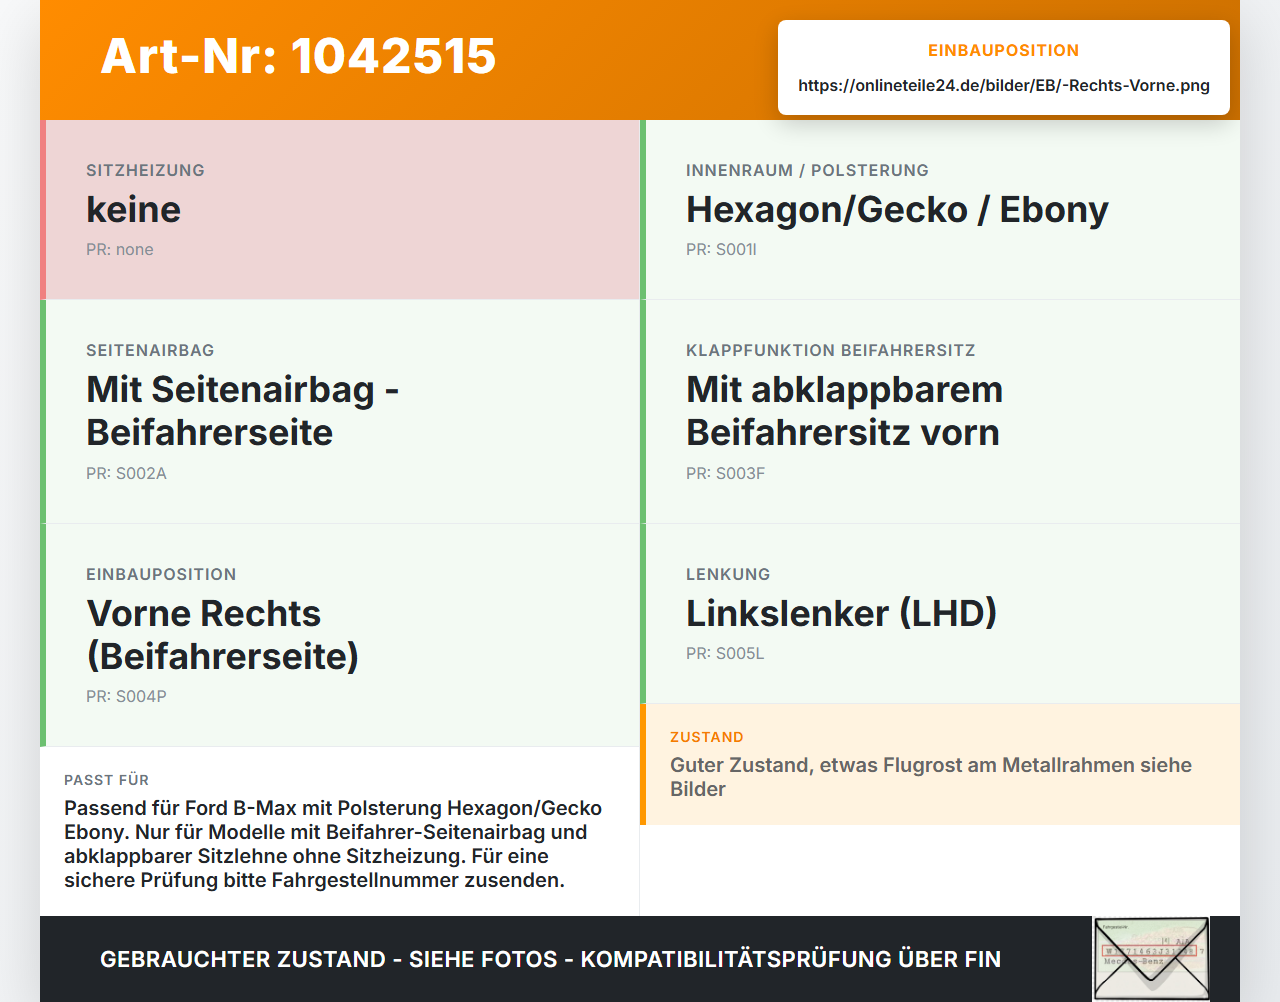Click the Zustand condition note box
Image resolution: width=1280 pixels, height=1002 pixels.
[x=940, y=765]
